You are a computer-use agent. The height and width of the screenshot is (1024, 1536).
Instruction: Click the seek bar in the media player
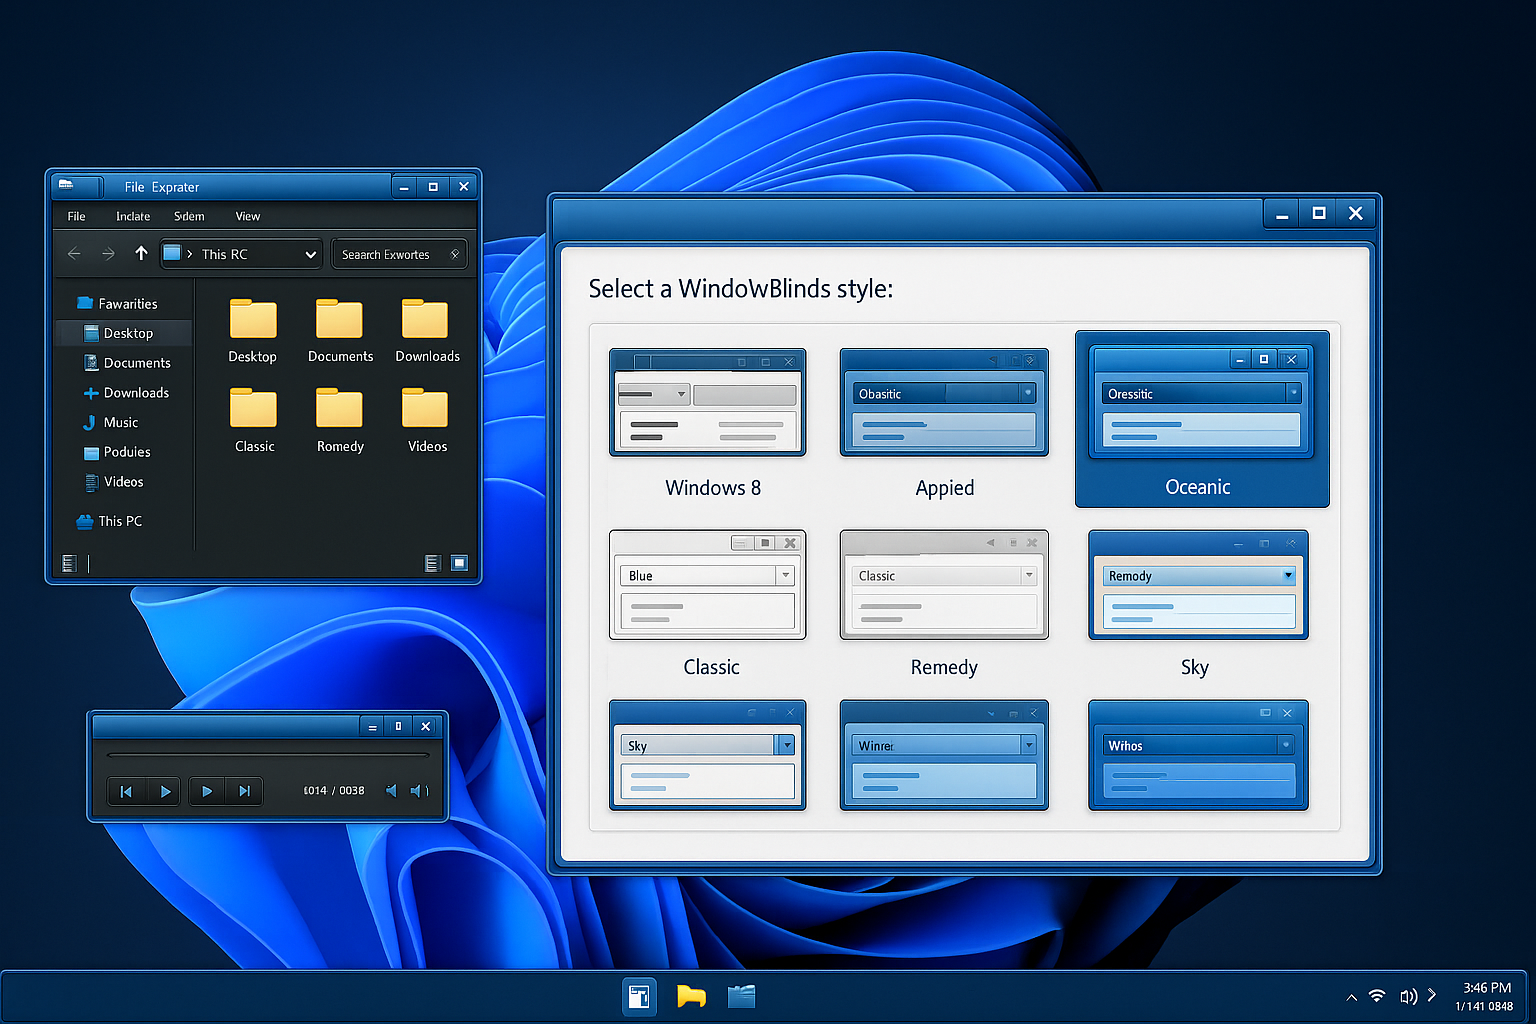[268, 756]
